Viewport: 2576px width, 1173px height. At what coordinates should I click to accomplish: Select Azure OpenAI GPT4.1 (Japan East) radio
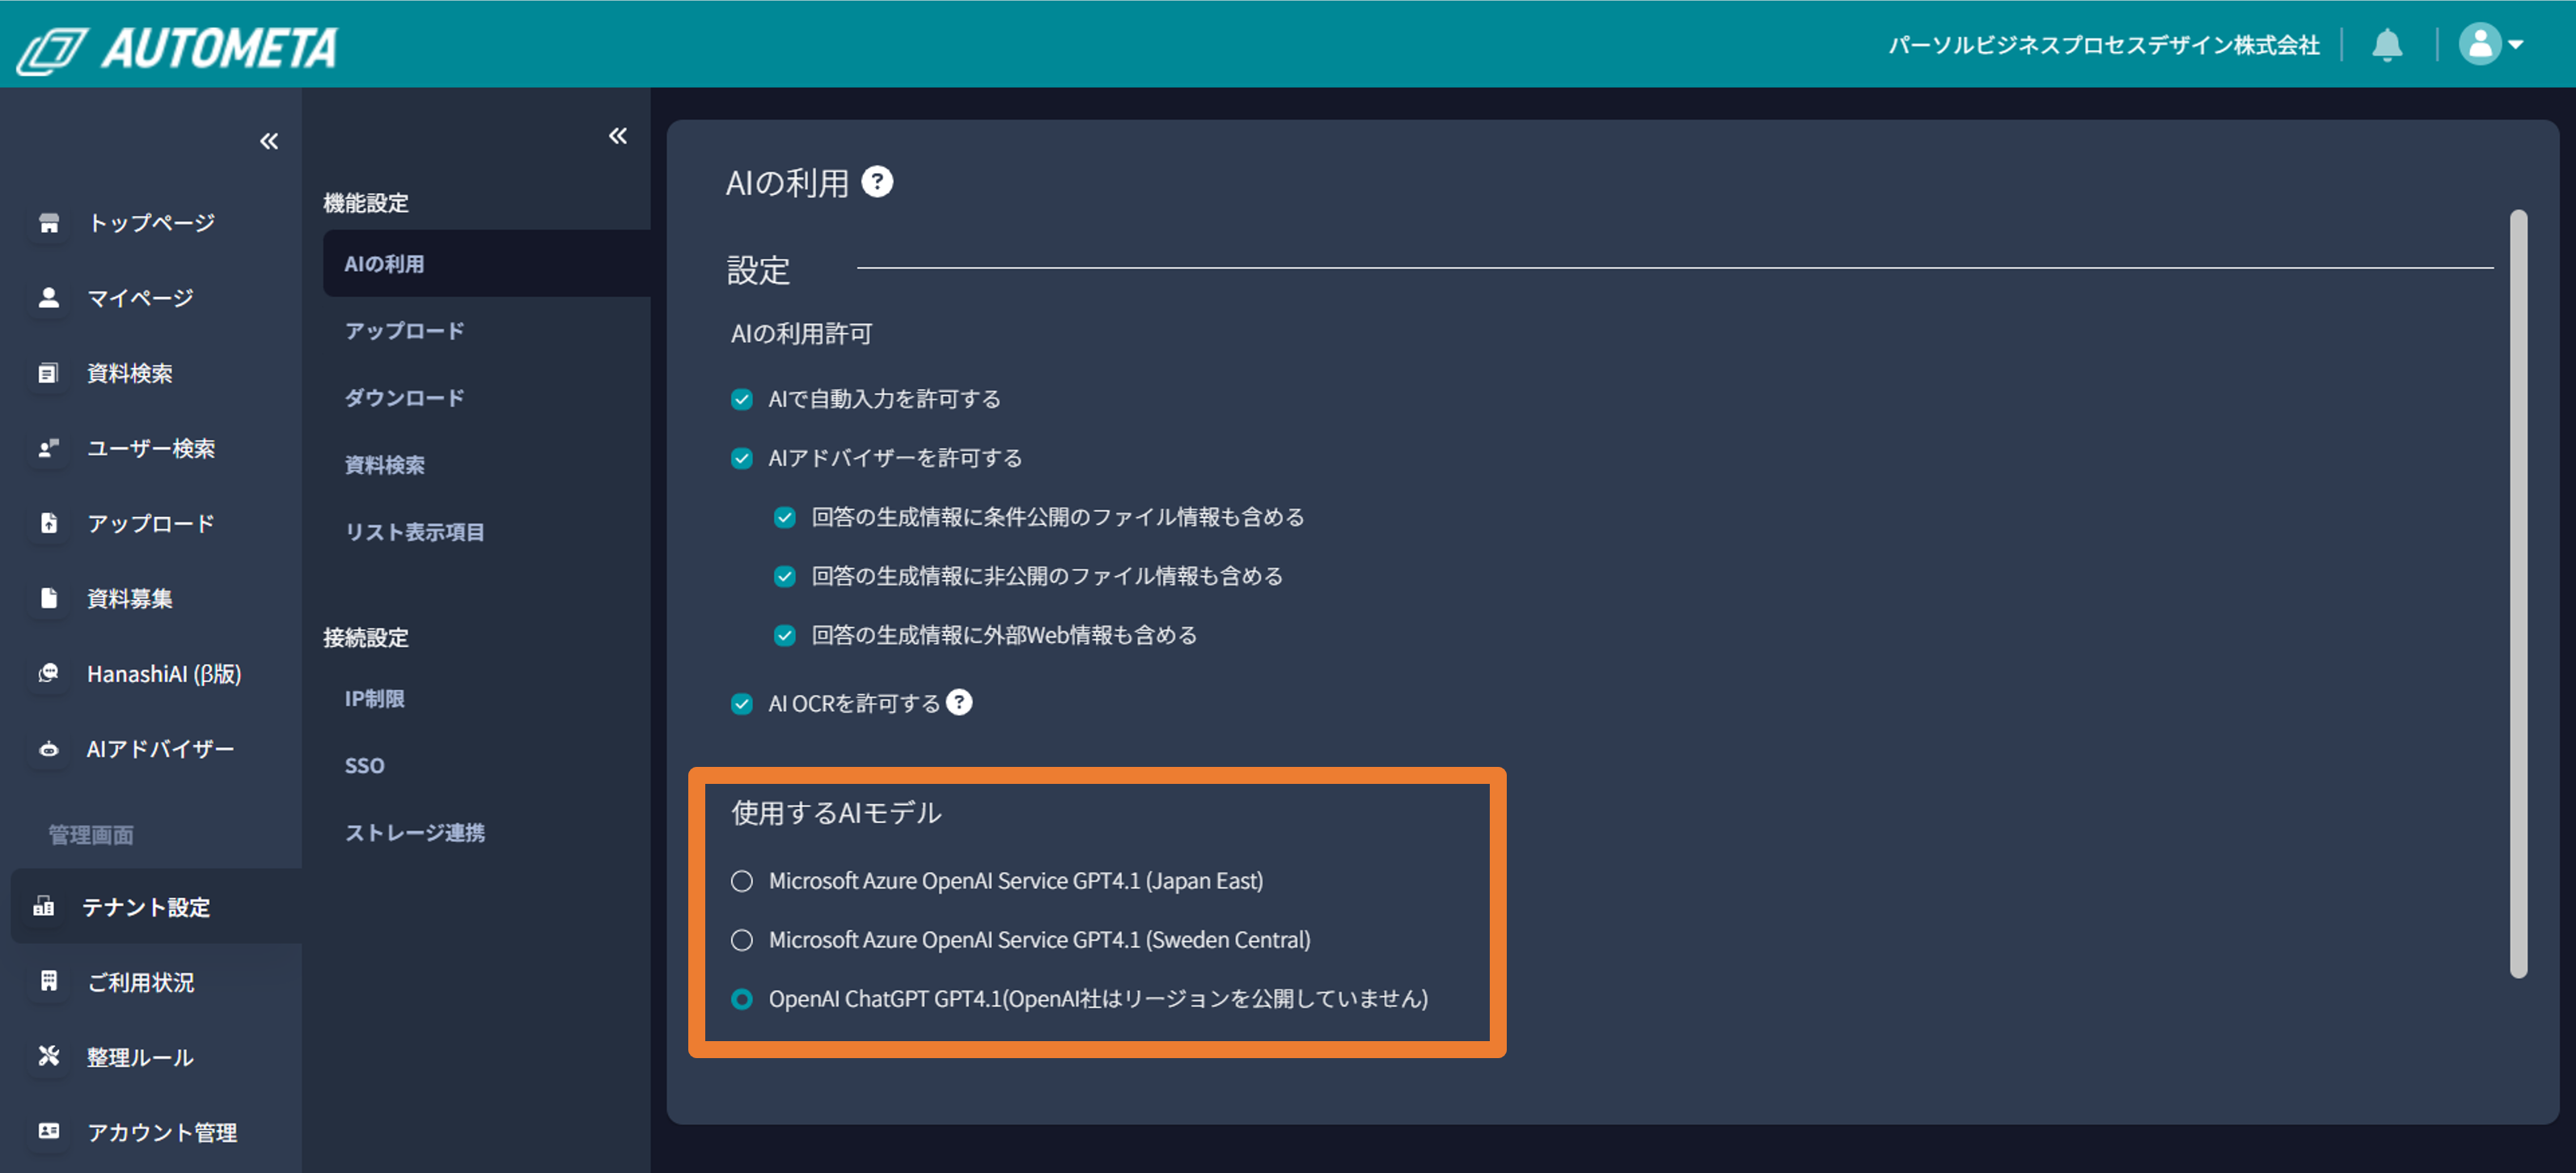742,881
